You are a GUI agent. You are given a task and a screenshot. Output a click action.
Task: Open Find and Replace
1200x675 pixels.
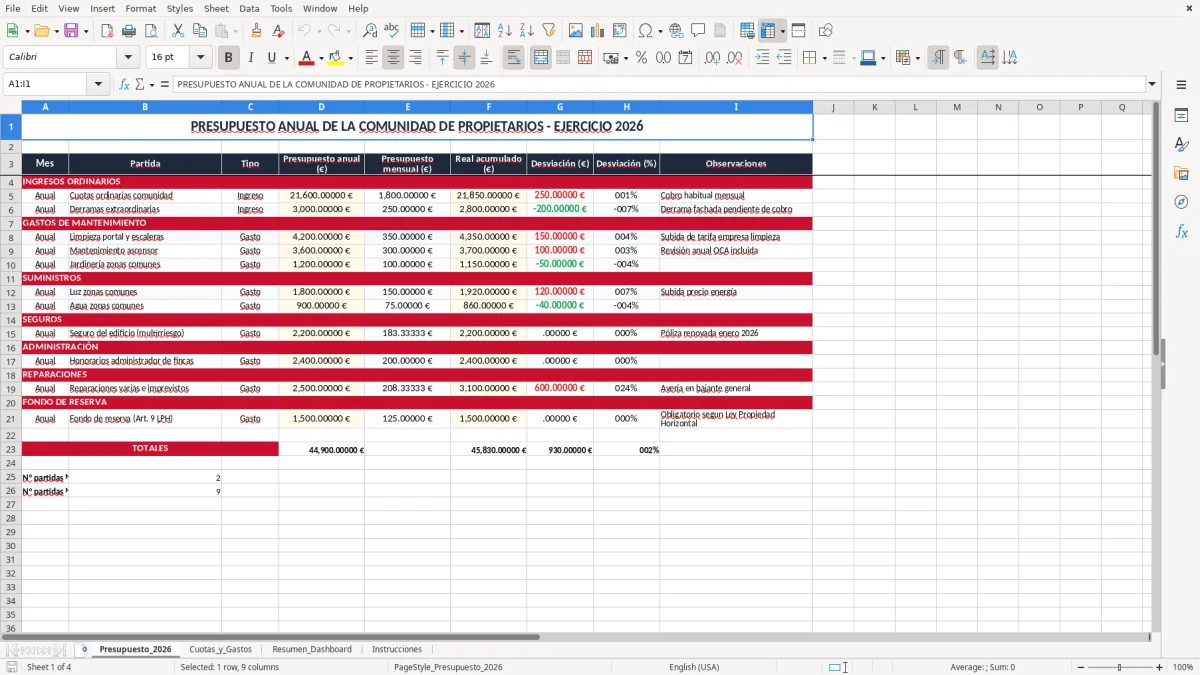(370, 31)
